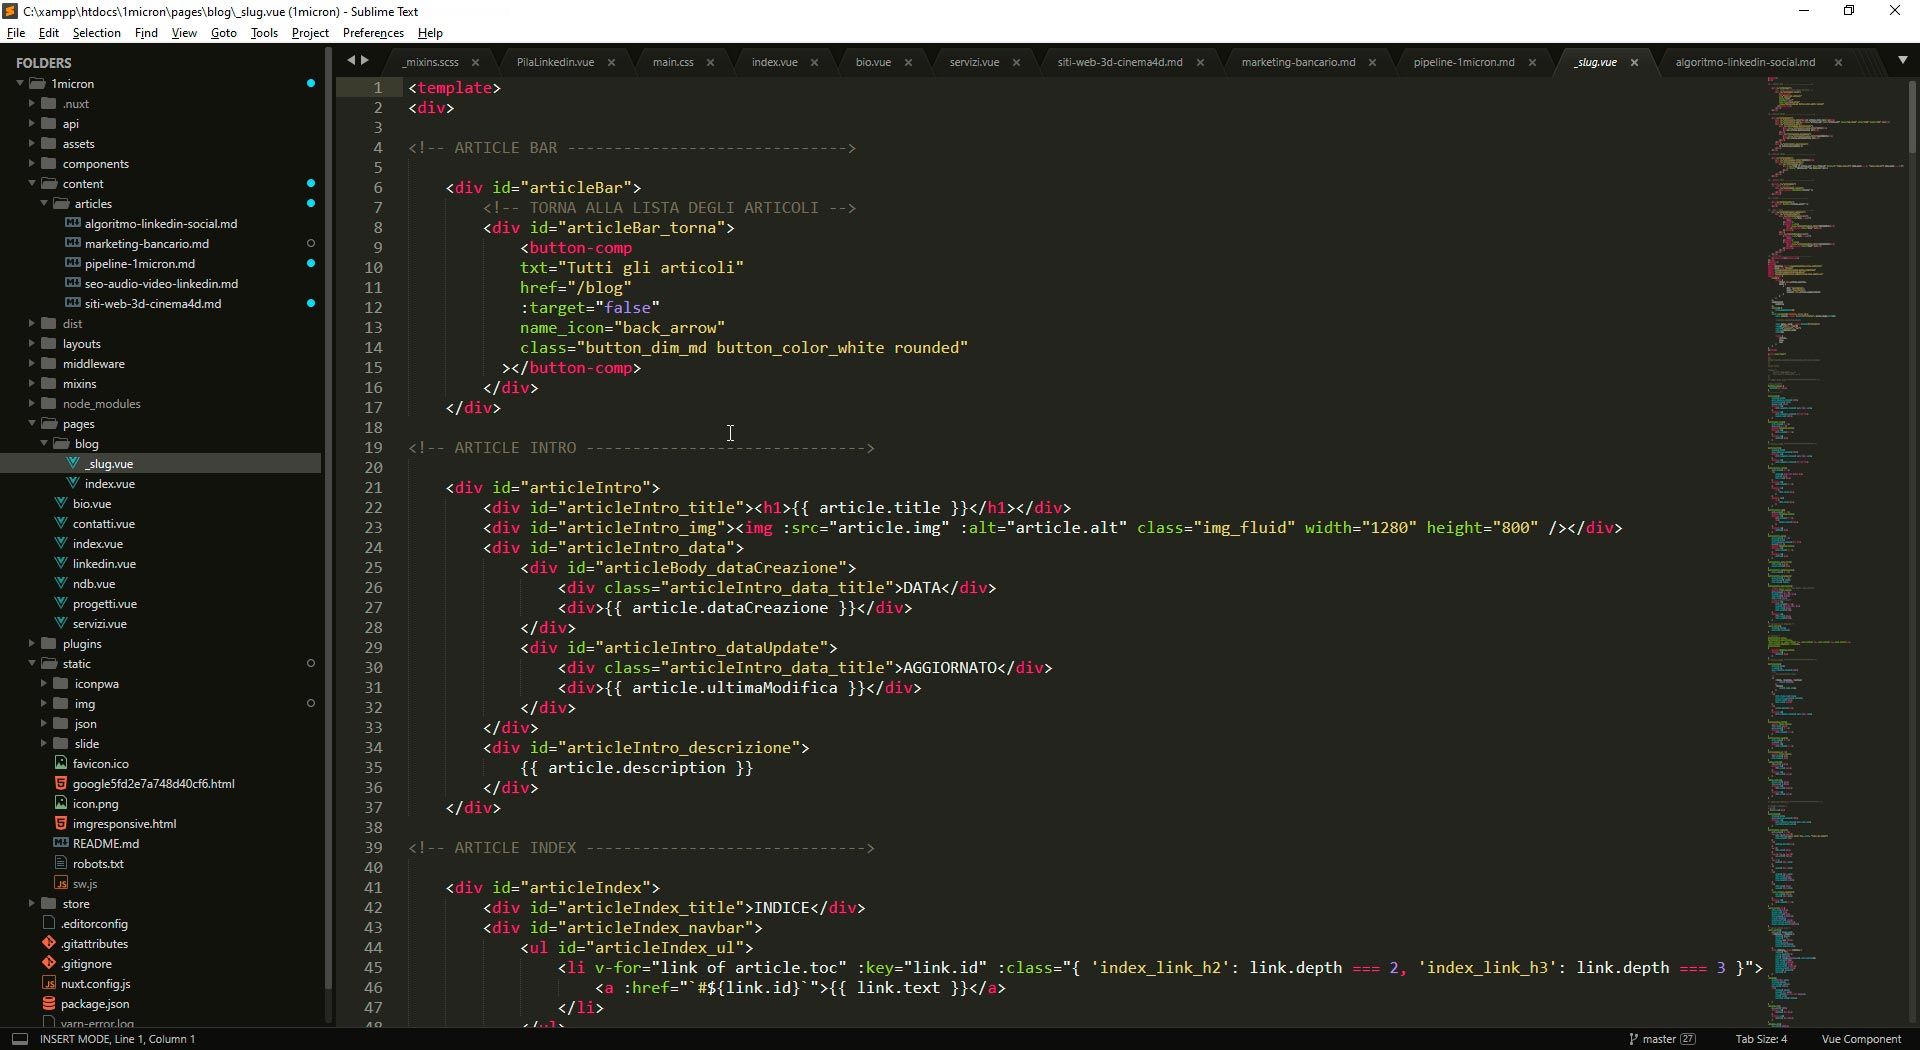
Task: Click Vue Component syntax selector in status bar
Action: 1860,1039
